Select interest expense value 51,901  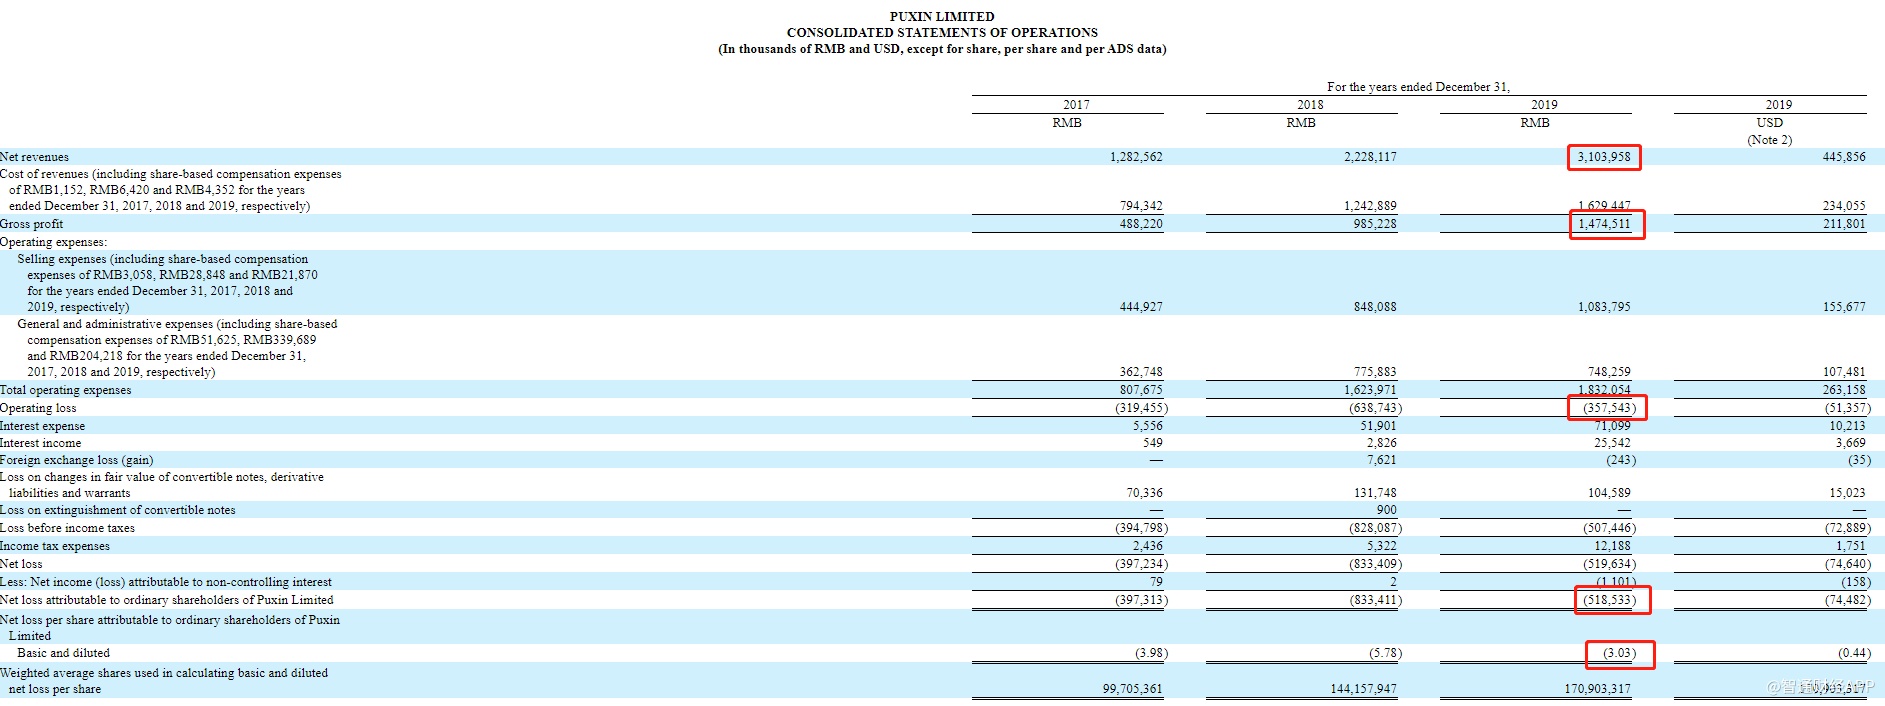(1378, 426)
